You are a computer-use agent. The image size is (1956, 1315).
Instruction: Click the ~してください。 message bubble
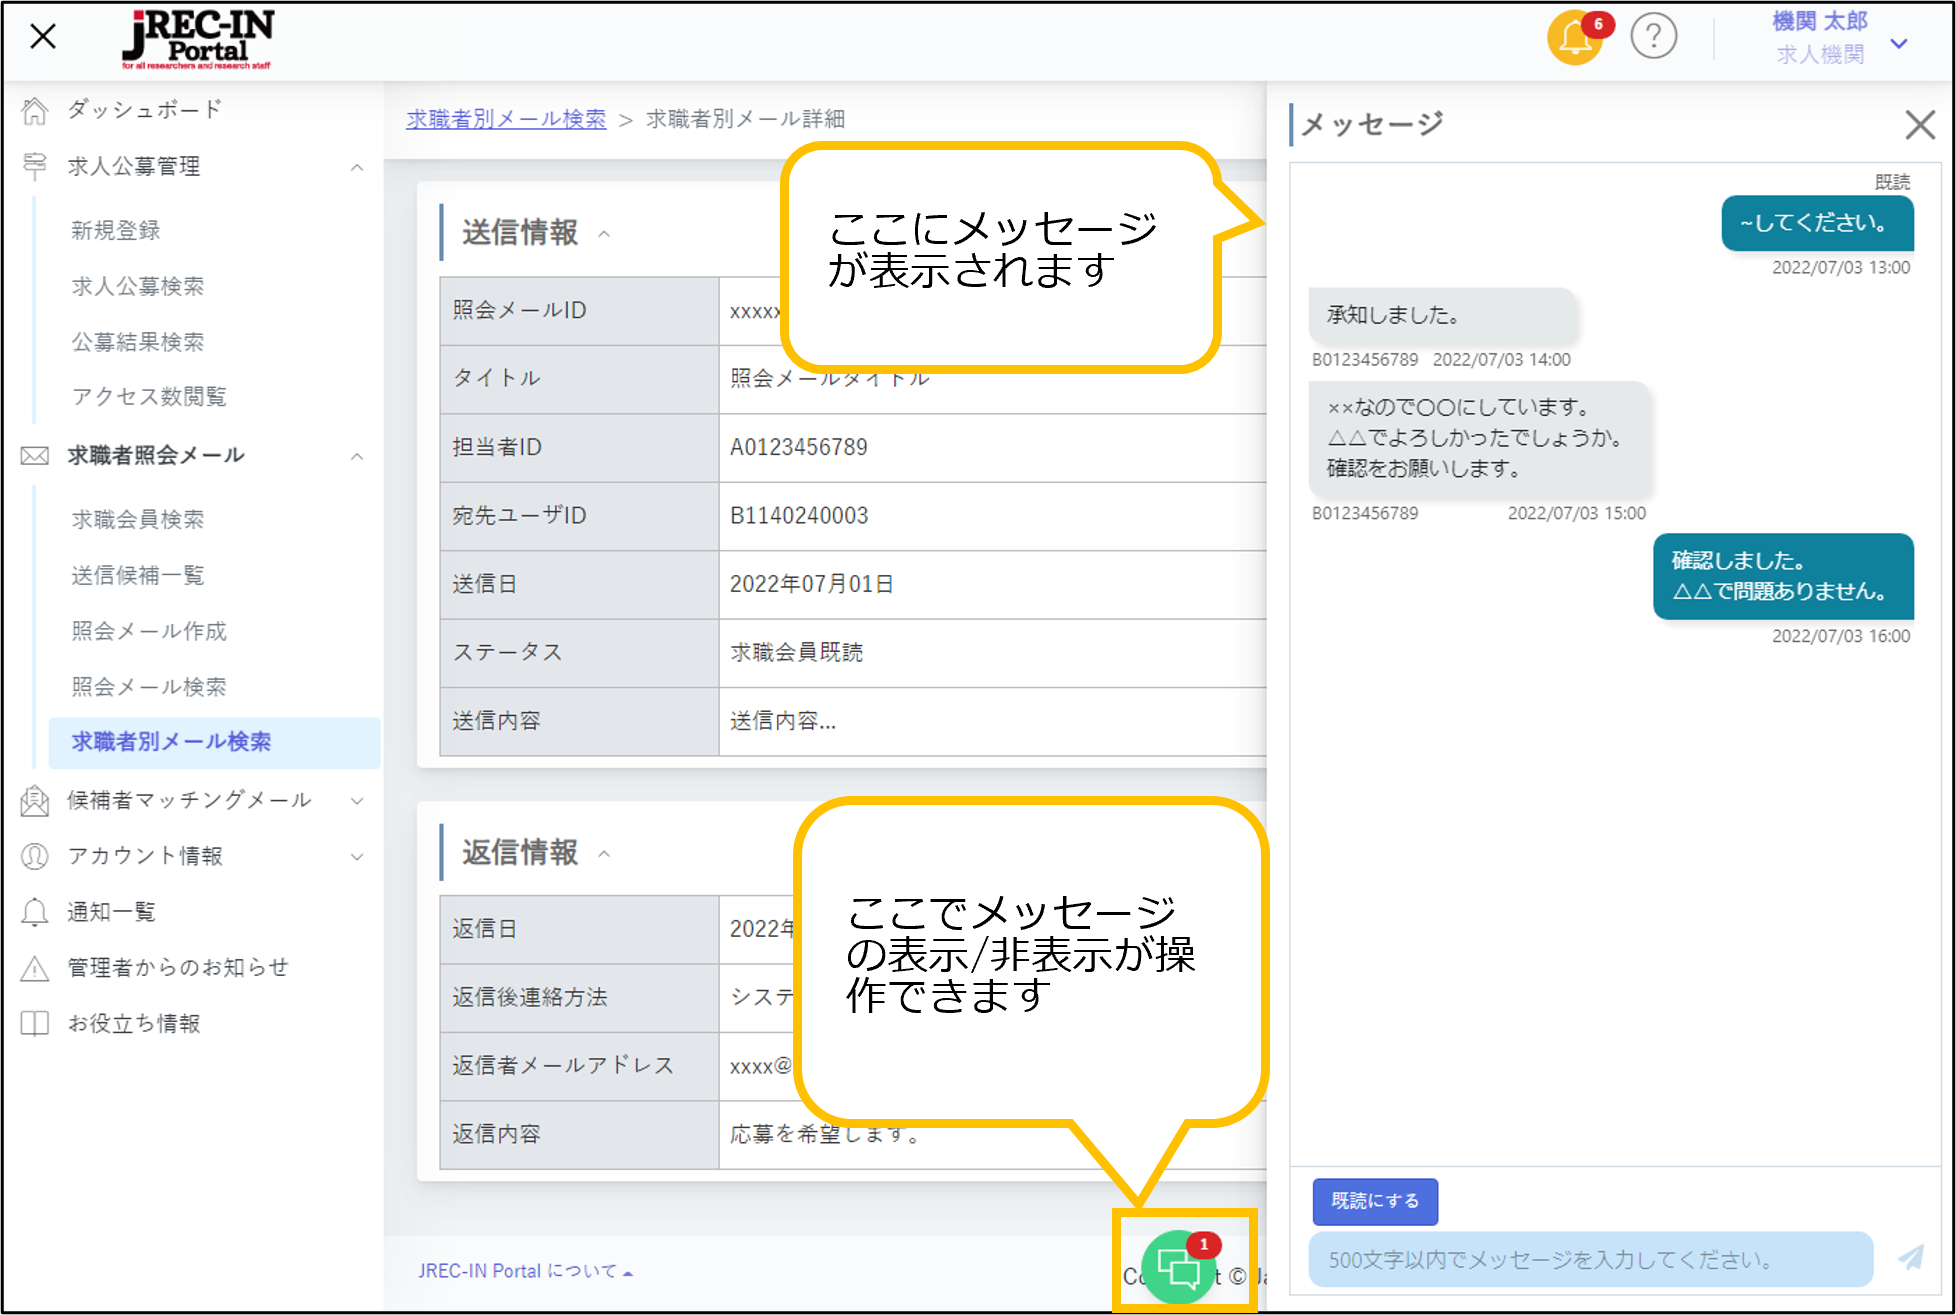pos(1817,223)
